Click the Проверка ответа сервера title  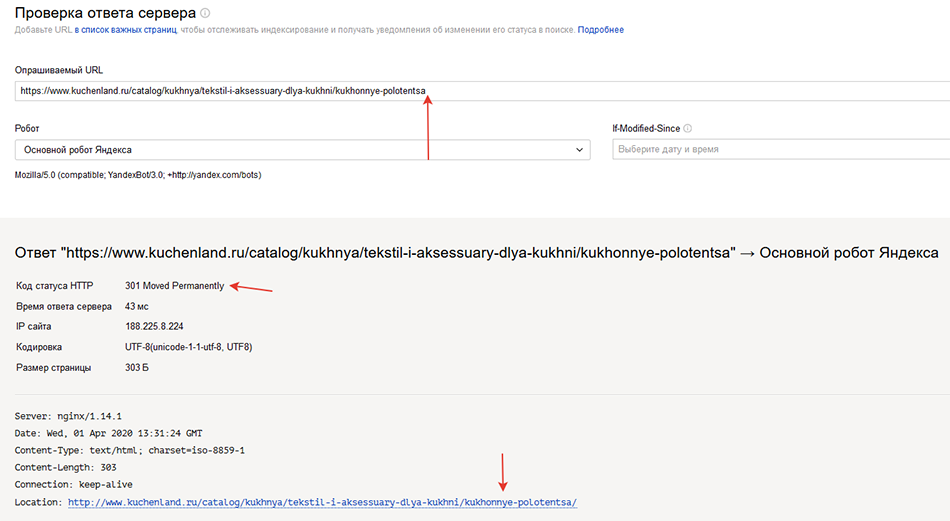[x=105, y=13]
